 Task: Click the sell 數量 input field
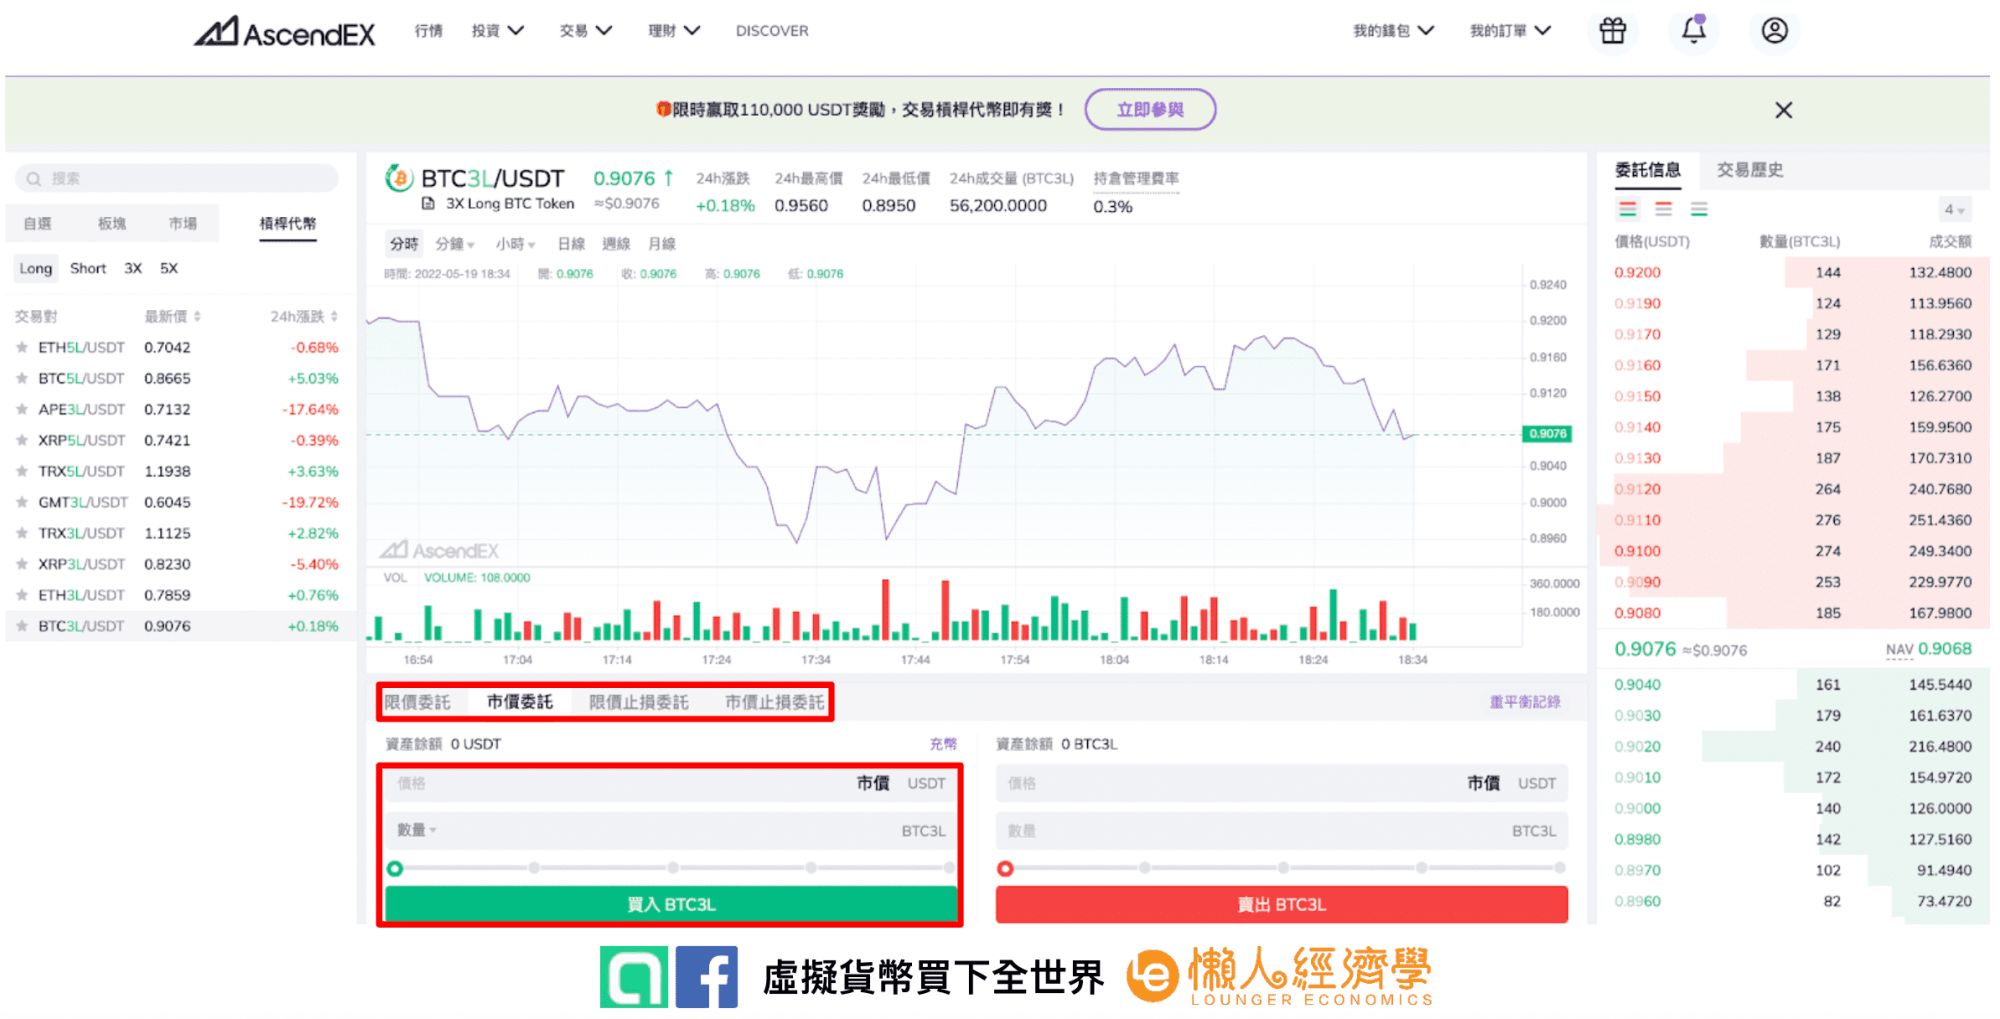click(1281, 830)
